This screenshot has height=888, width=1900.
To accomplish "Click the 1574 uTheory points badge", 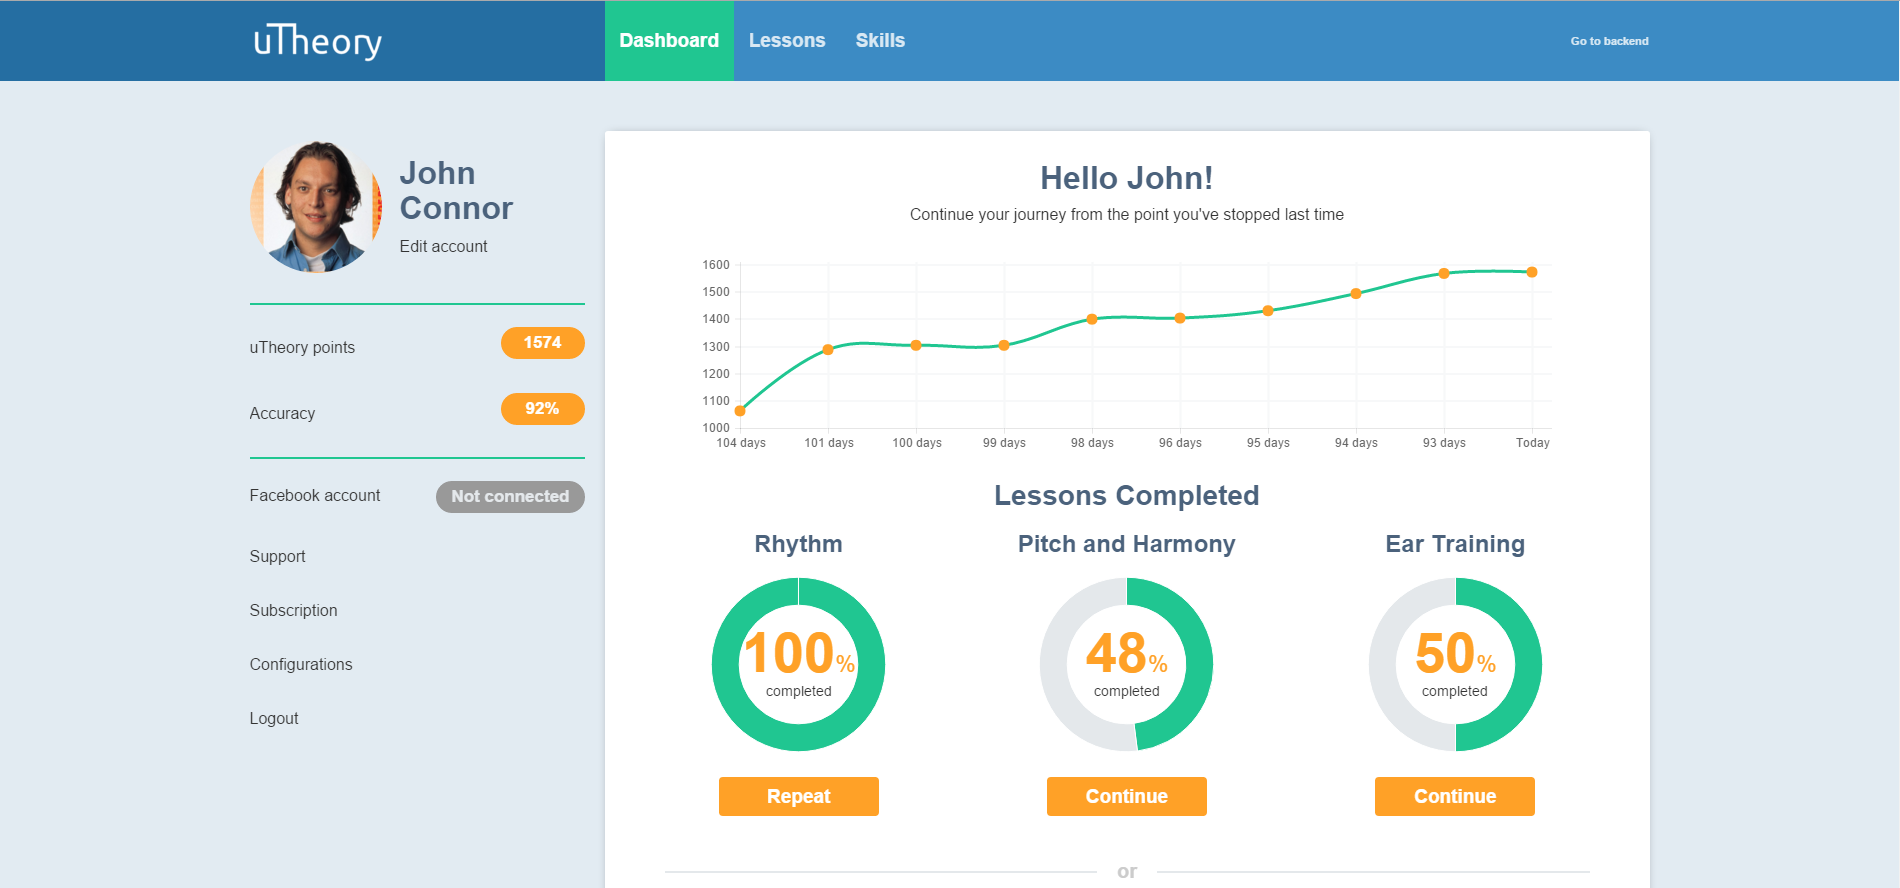I will click(542, 343).
